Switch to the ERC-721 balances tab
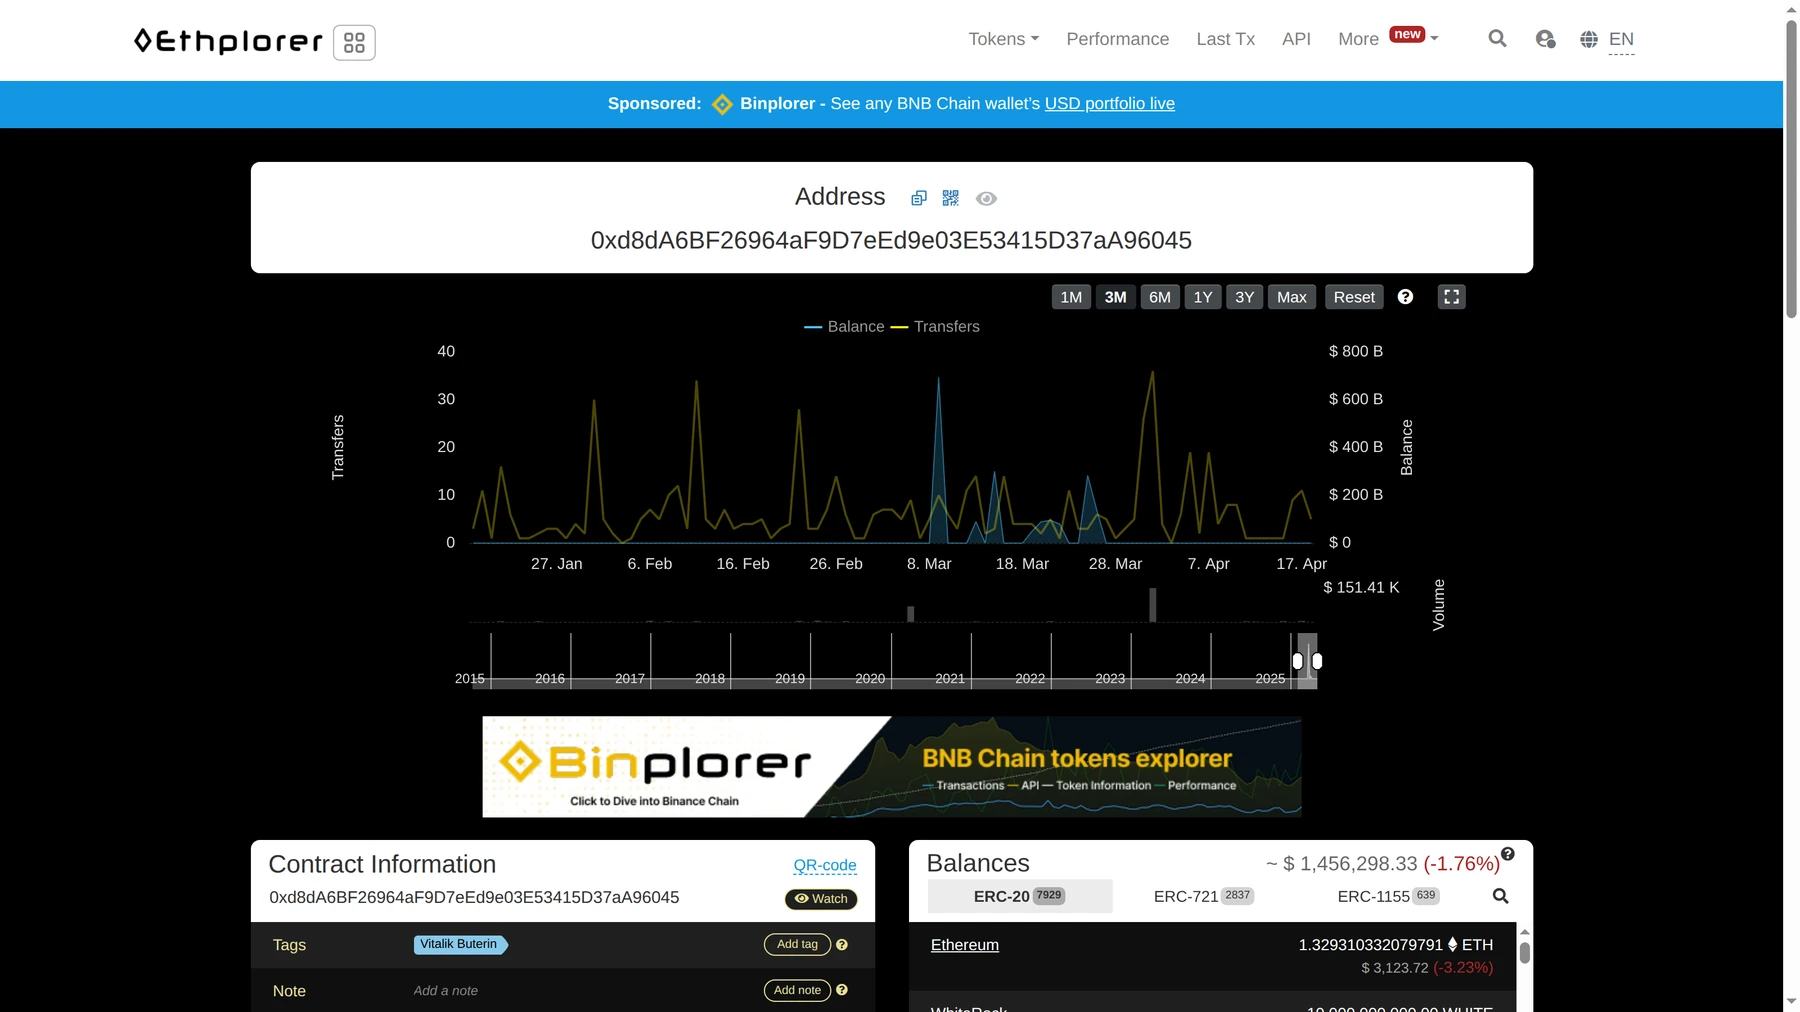The image size is (1800, 1012). [1204, 896]
